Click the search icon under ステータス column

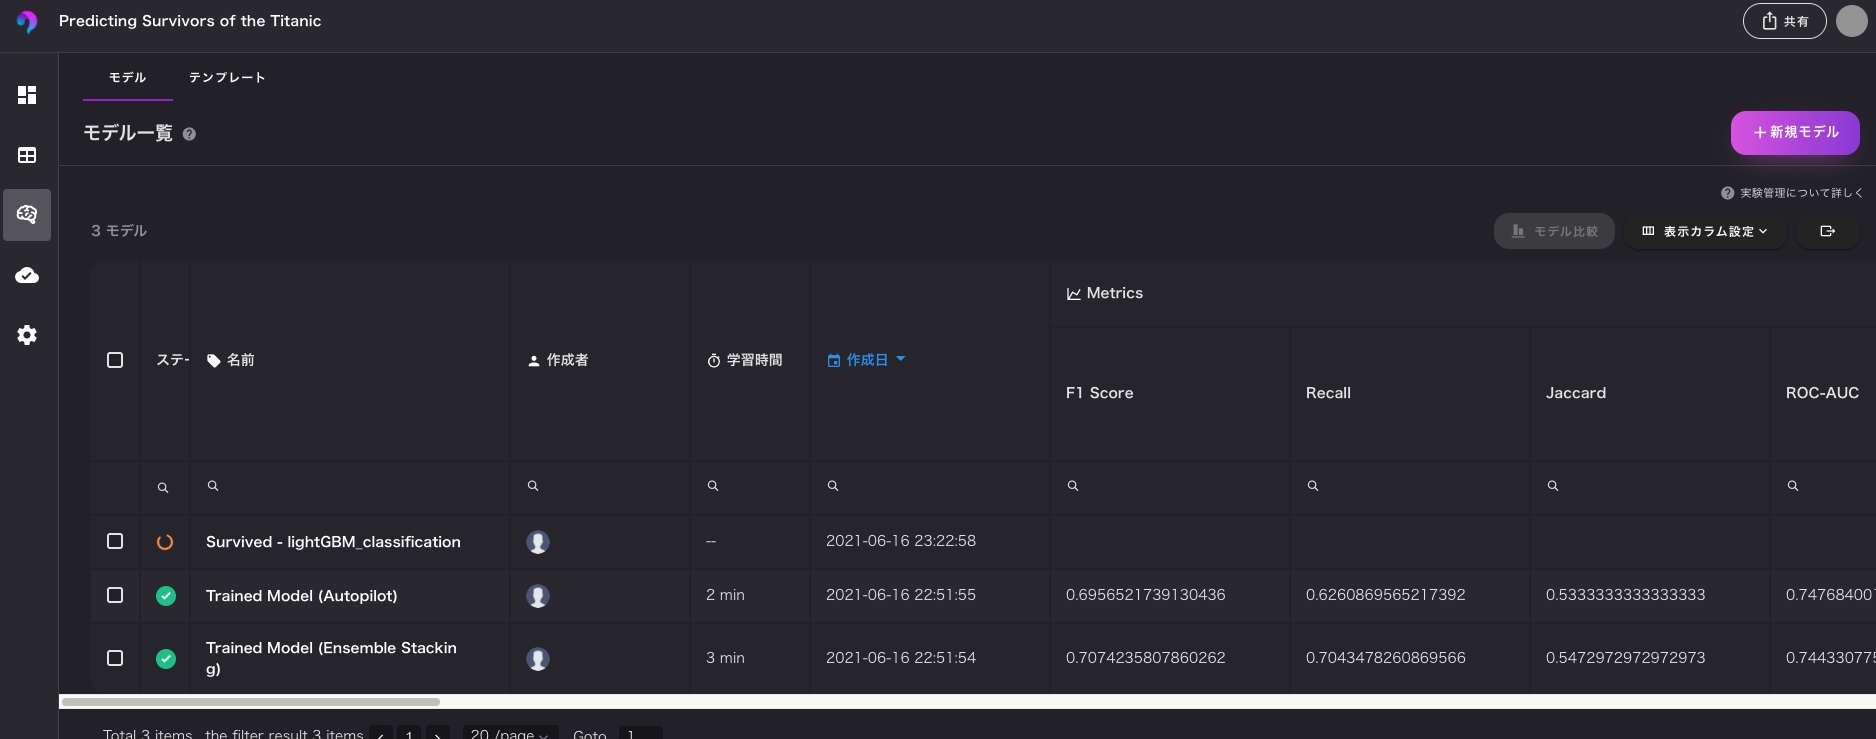point(163,488)
